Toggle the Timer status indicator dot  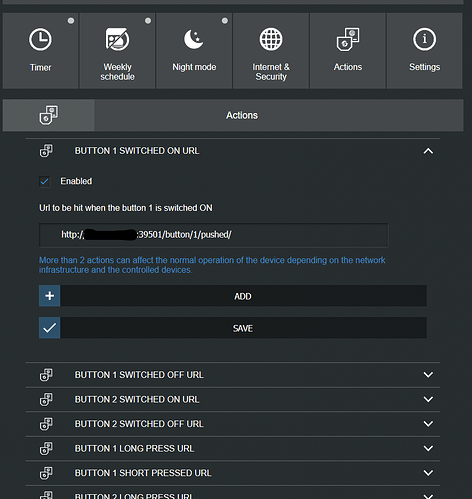[71, 21]
